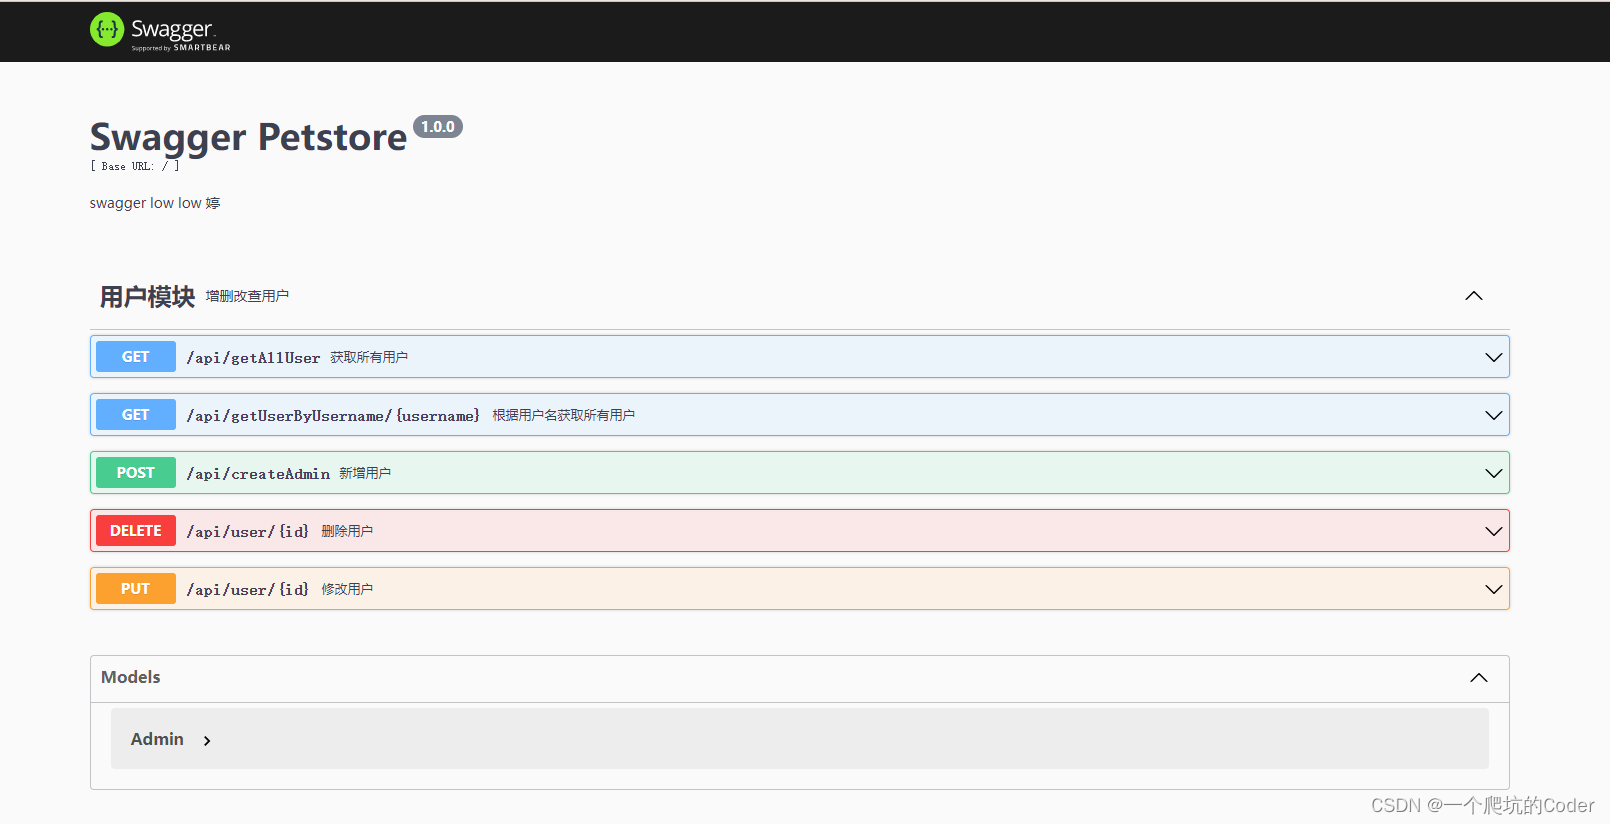The width and height of the screenshot is (1610, 824).
Task: Expand the Admin model arrow
Action: (207, 741)
